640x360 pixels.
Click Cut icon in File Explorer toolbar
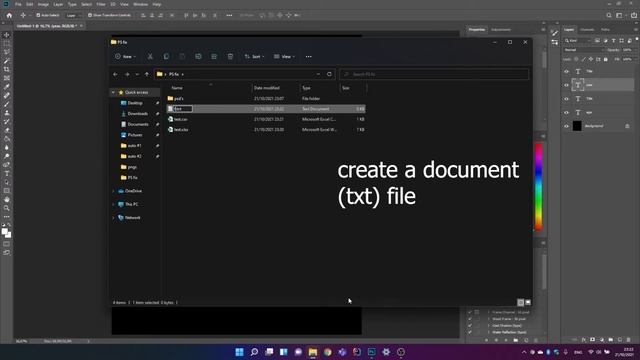click(x=150, y=56)
